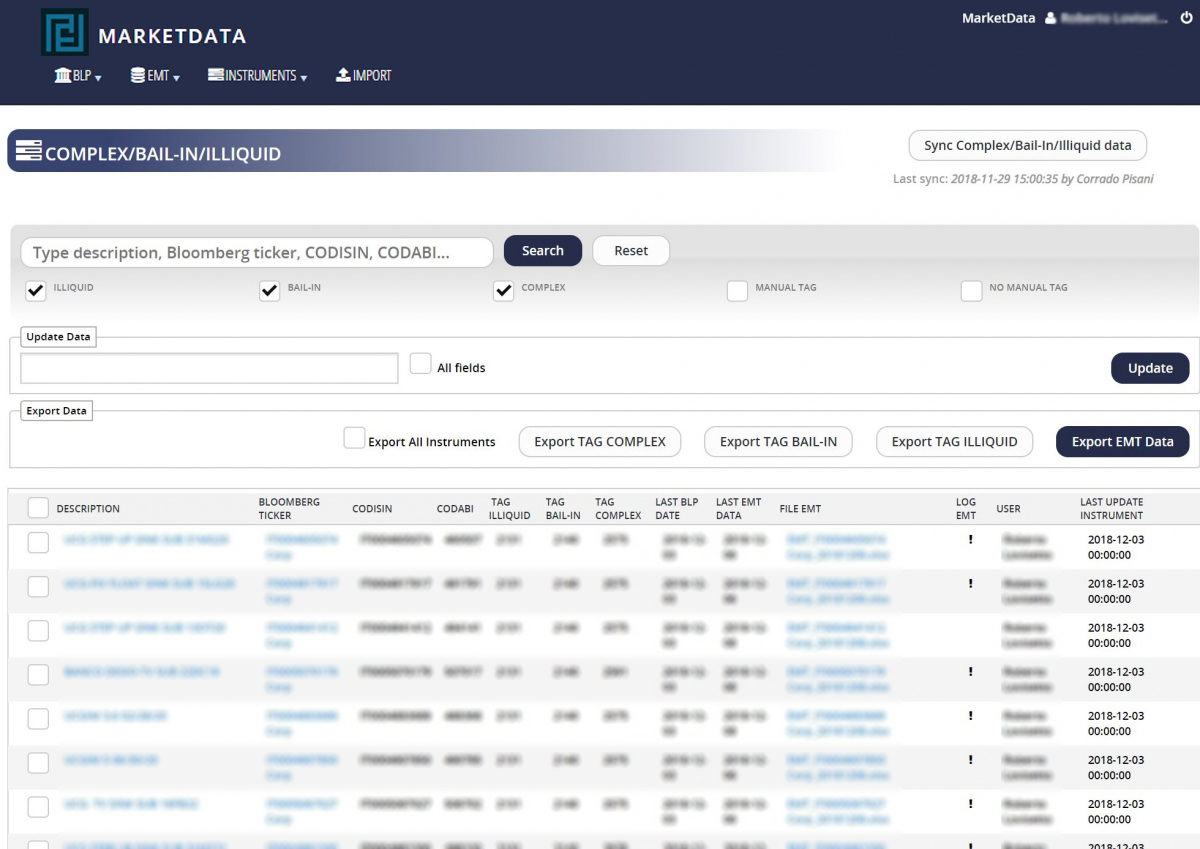Uncheck the COMPLEX filter checkbox

coord(504,291)
